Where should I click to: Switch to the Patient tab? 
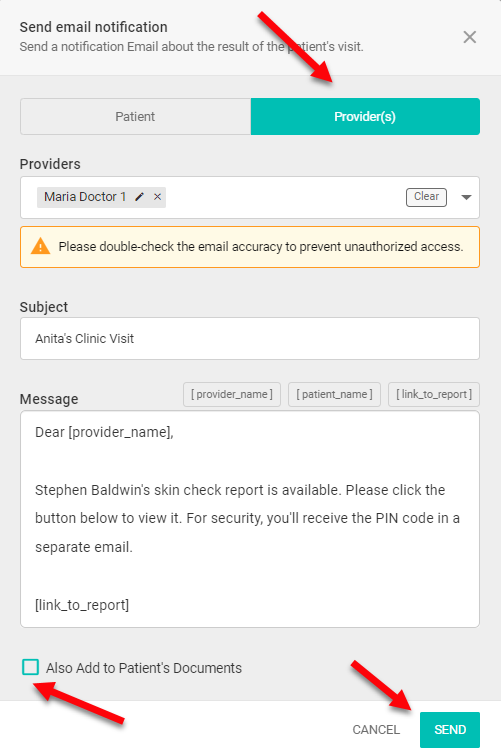pyautogui.click(x=135, y=117)
